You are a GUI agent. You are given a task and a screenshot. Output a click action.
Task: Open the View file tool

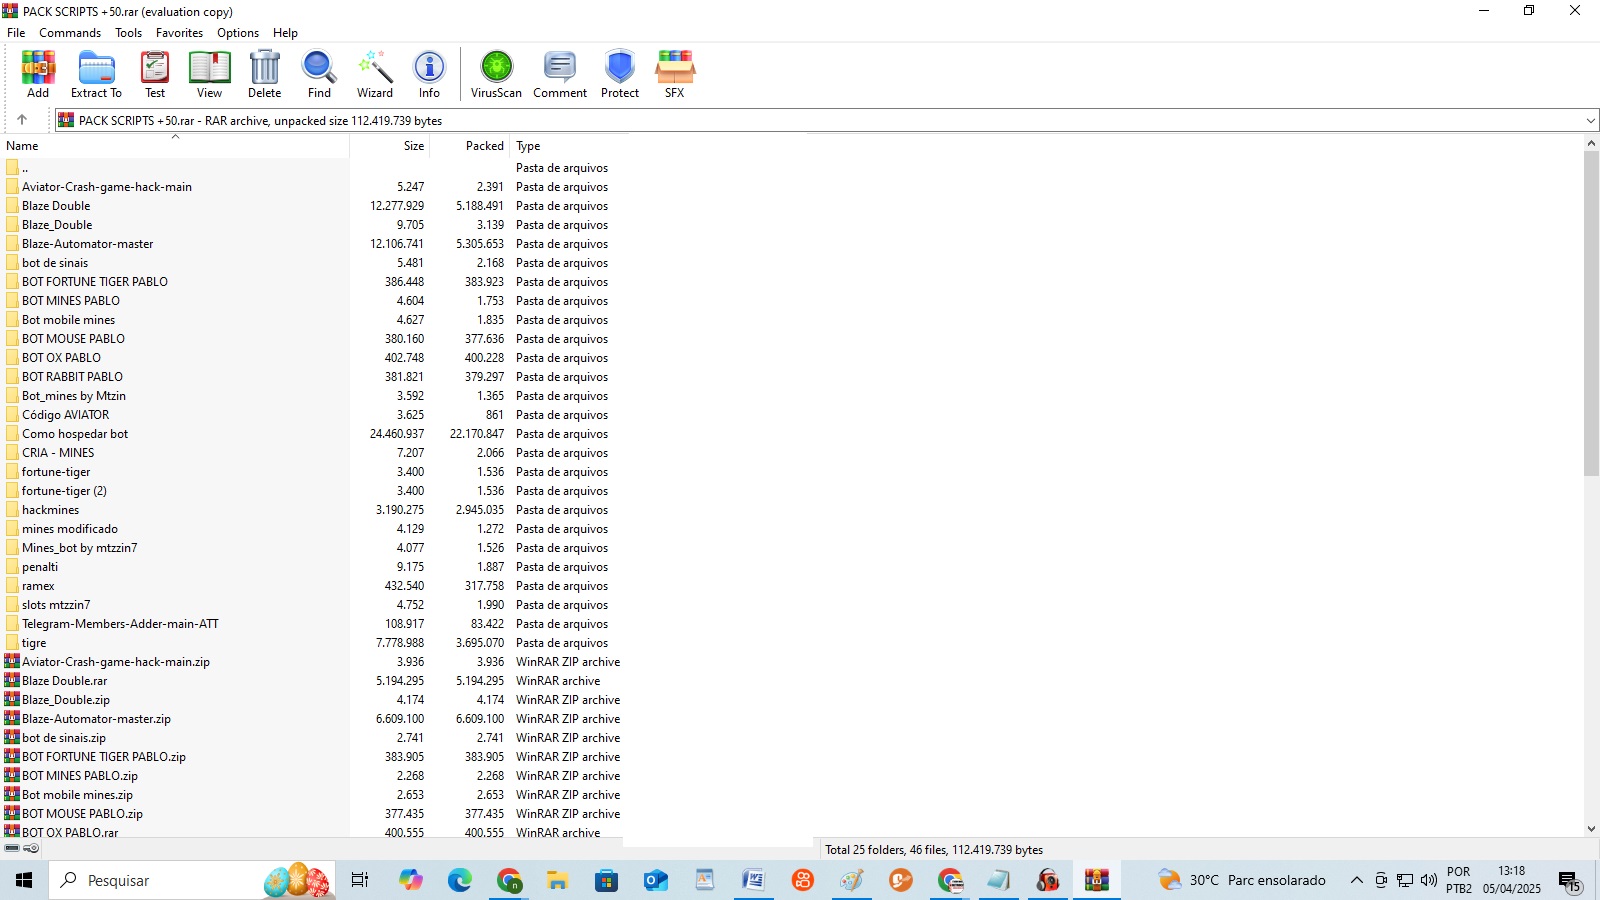(209, 75)
